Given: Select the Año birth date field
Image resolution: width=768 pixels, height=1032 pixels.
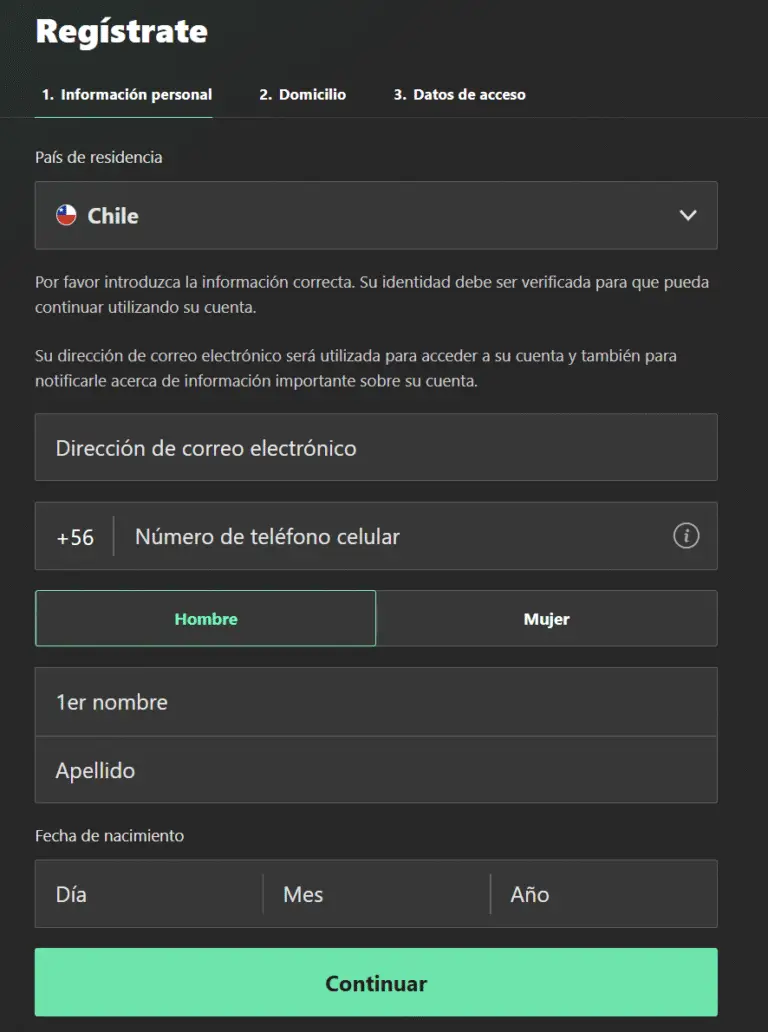Looking at the screenshot, I should [x=604, y=894].
